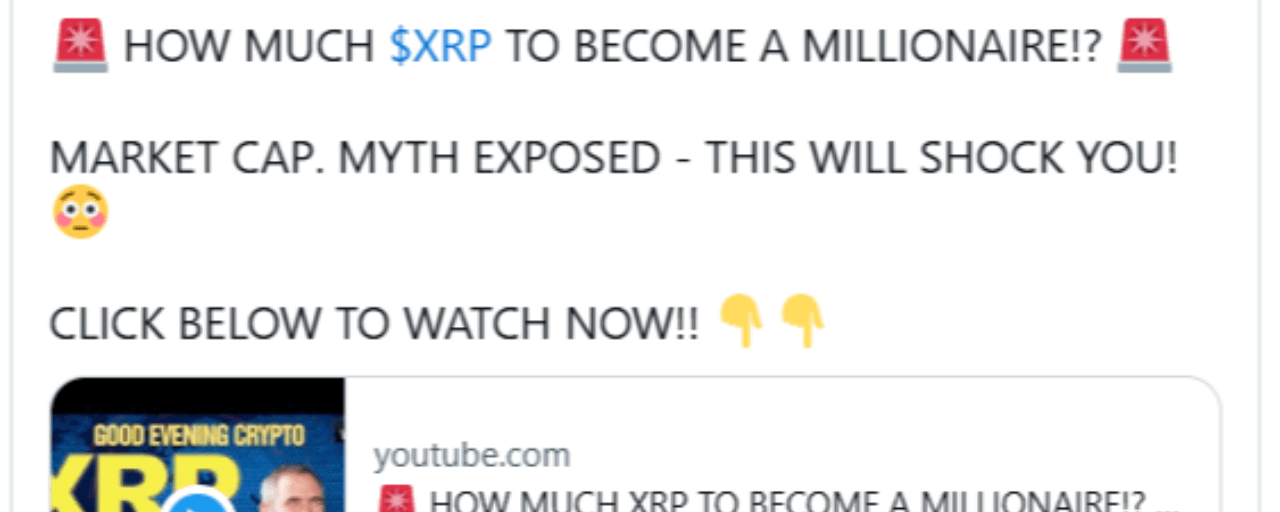The image size is (1280, 512).
Task: Play the video from the thumbnail play button
Action: [197, 501]
